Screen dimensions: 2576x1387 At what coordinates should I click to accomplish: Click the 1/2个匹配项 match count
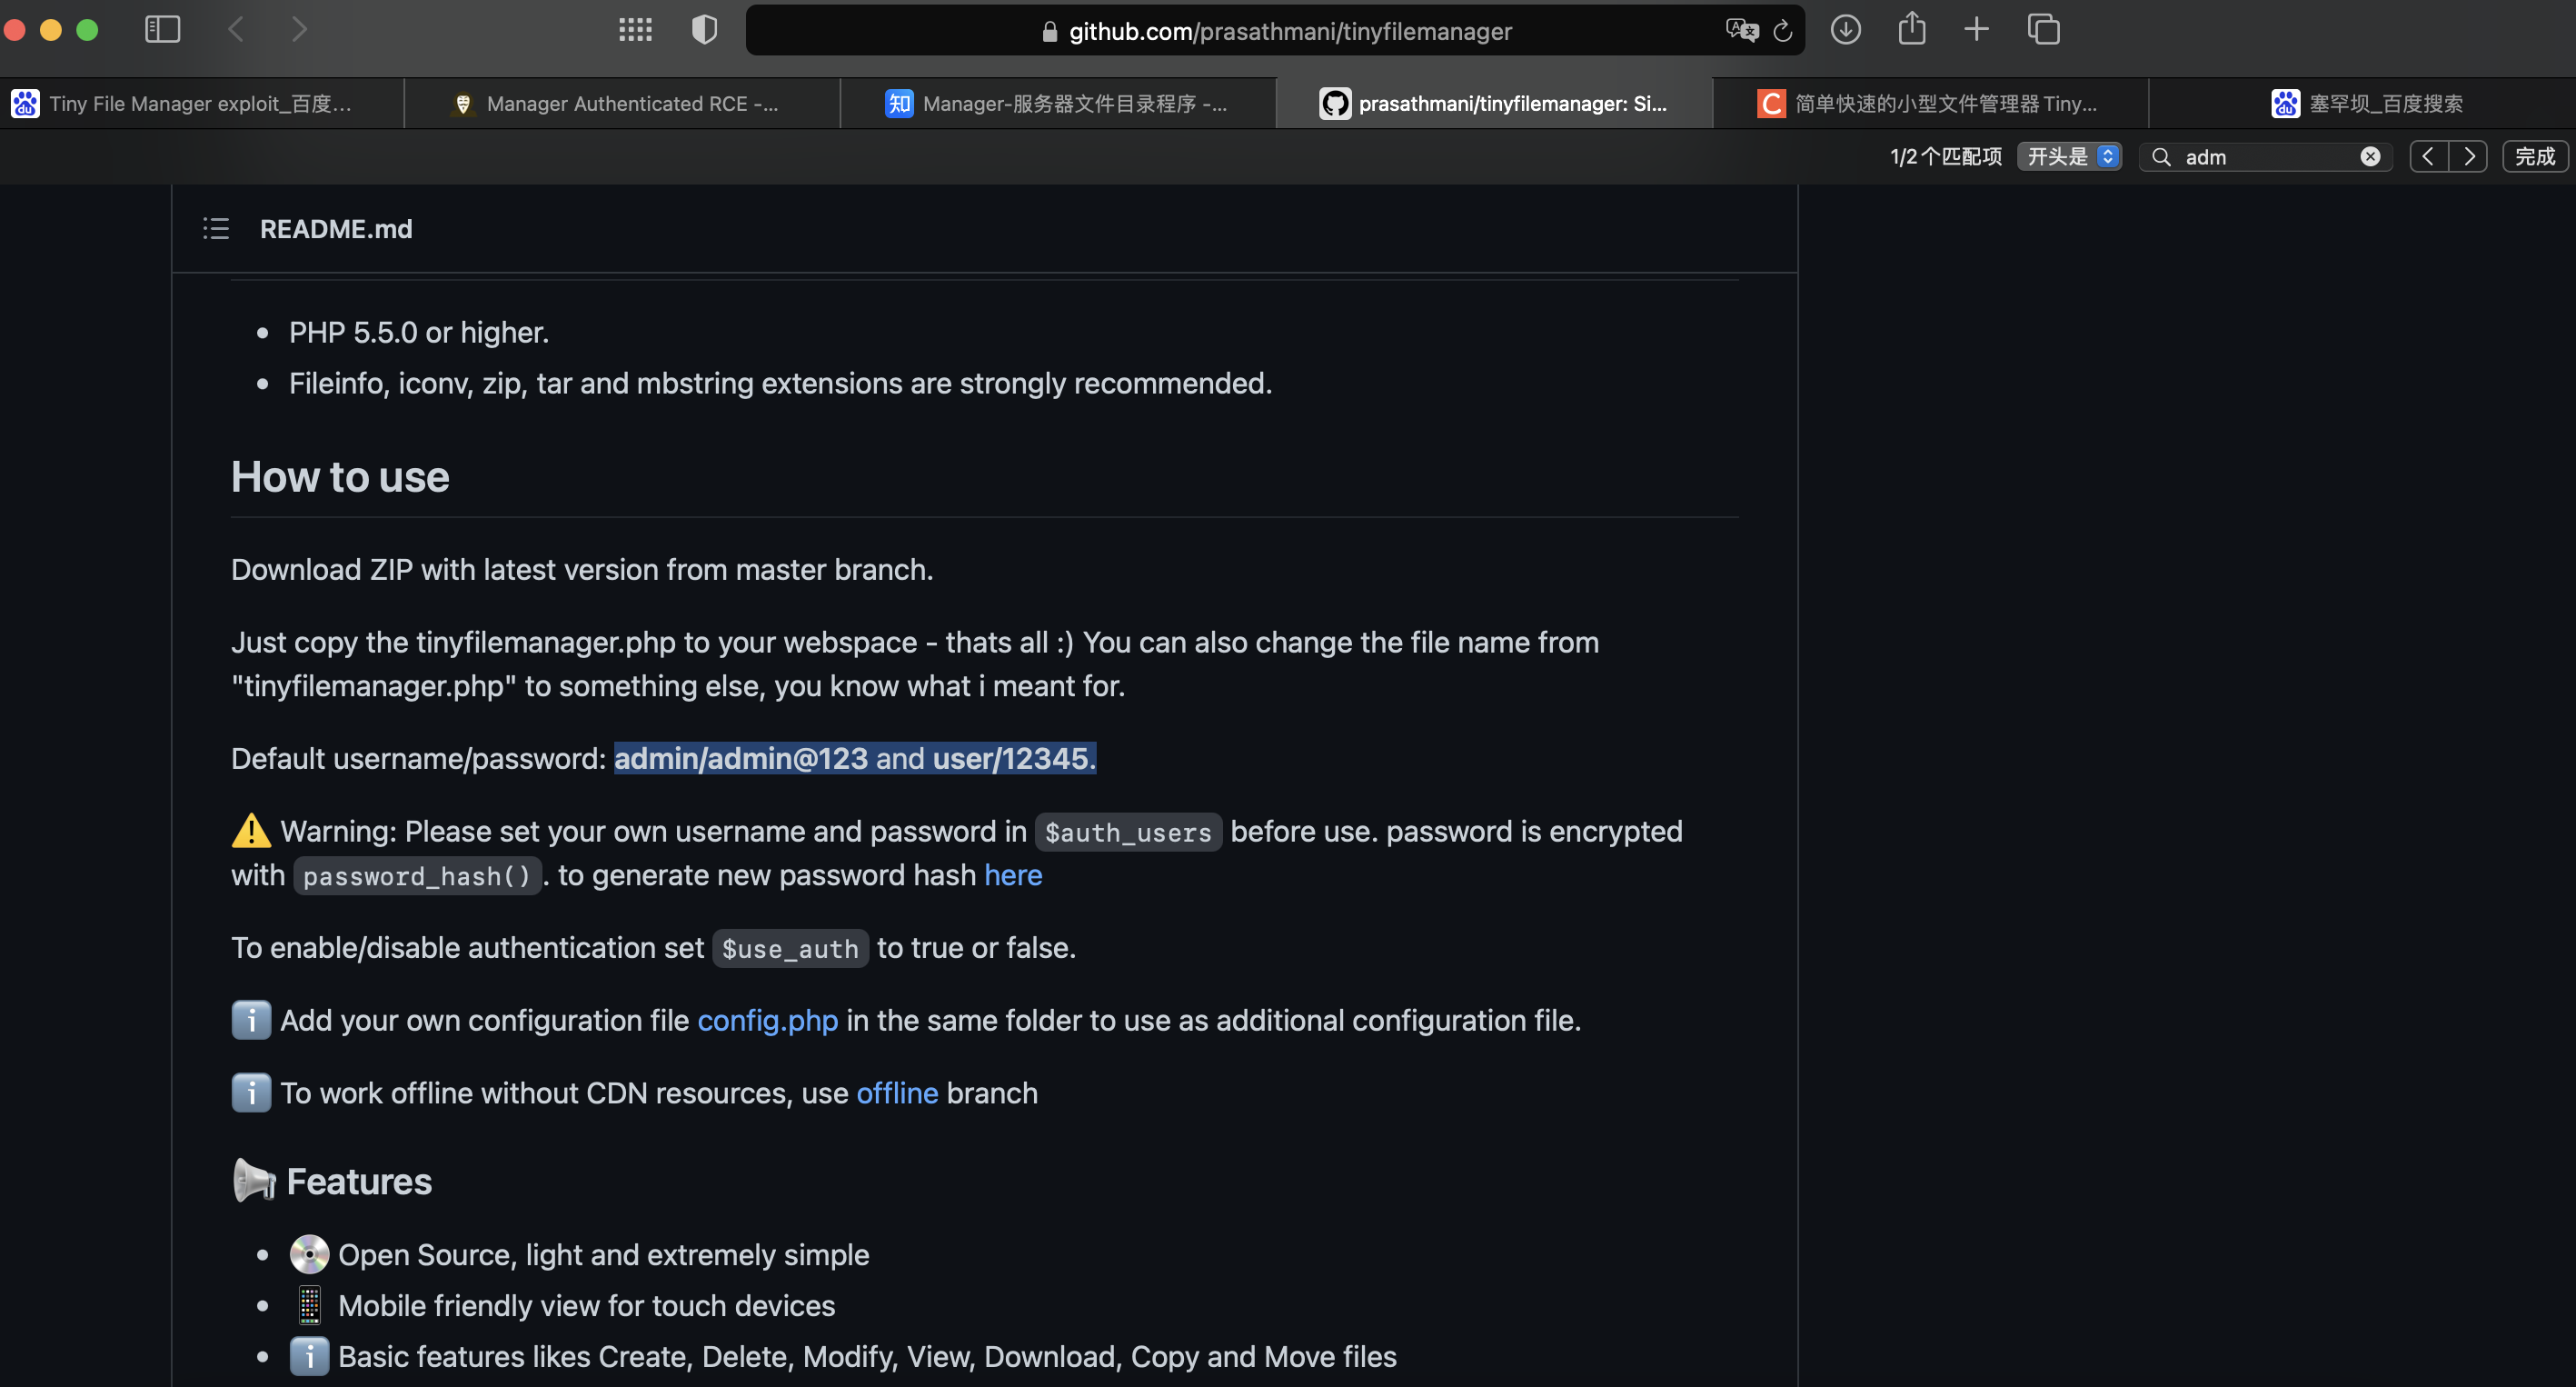(1945, 157)
